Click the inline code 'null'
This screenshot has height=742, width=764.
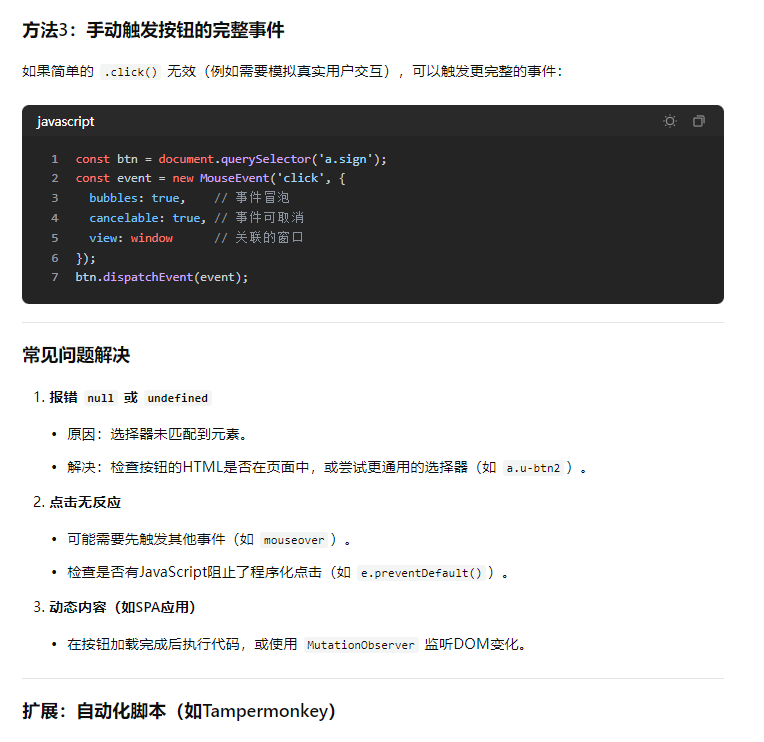tap(101, 398)
